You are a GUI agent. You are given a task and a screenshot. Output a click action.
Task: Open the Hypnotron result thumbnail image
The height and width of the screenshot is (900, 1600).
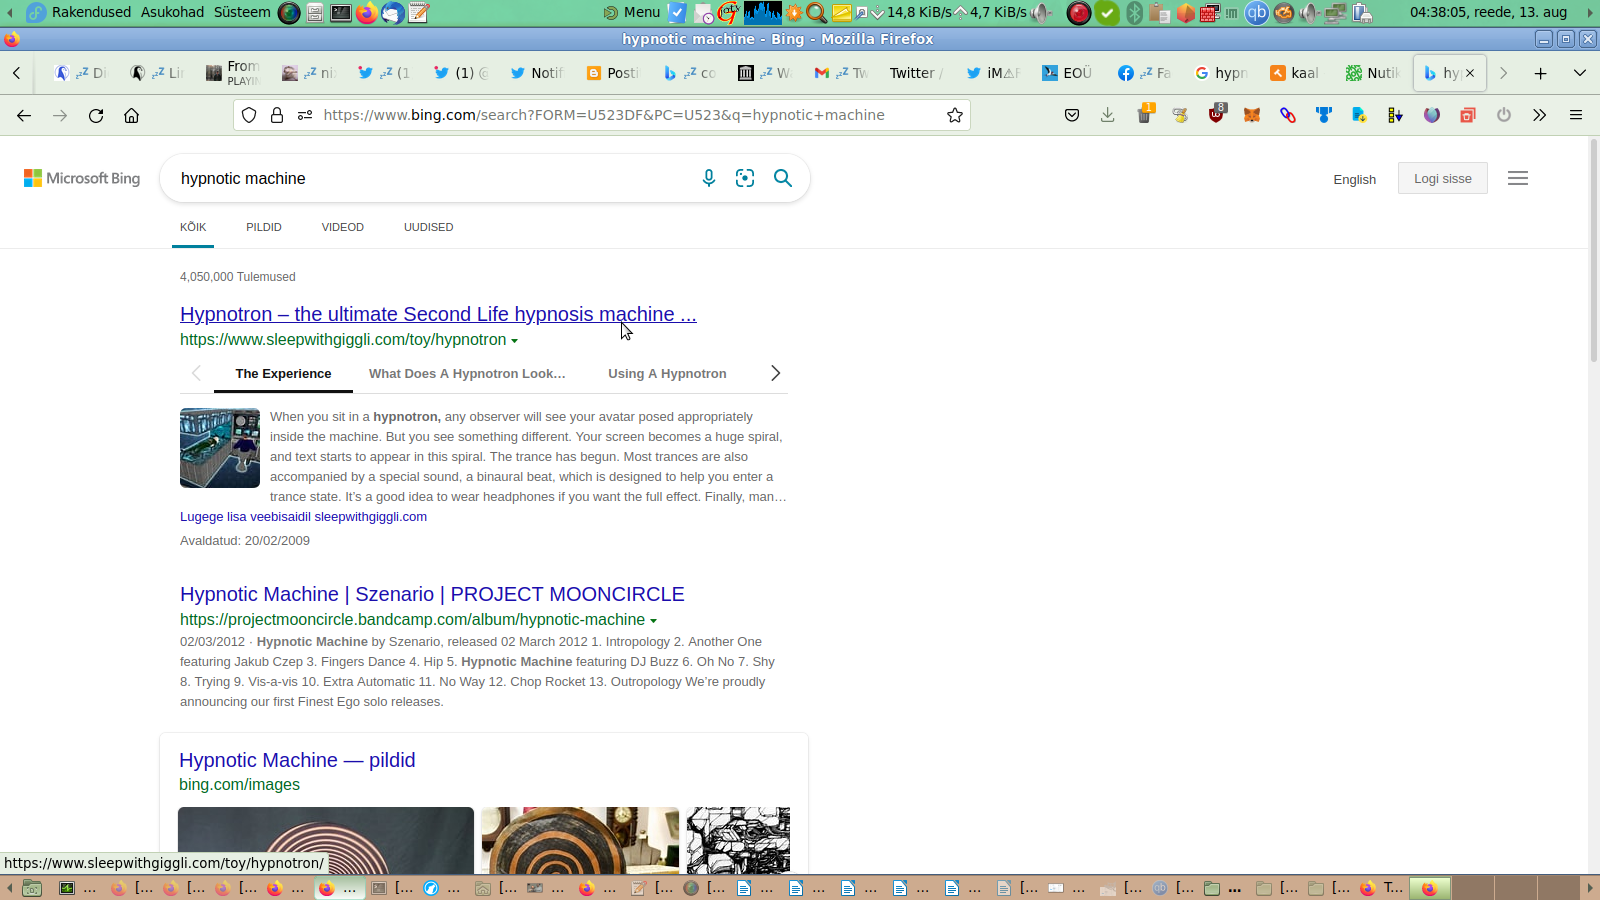(220, 448)
